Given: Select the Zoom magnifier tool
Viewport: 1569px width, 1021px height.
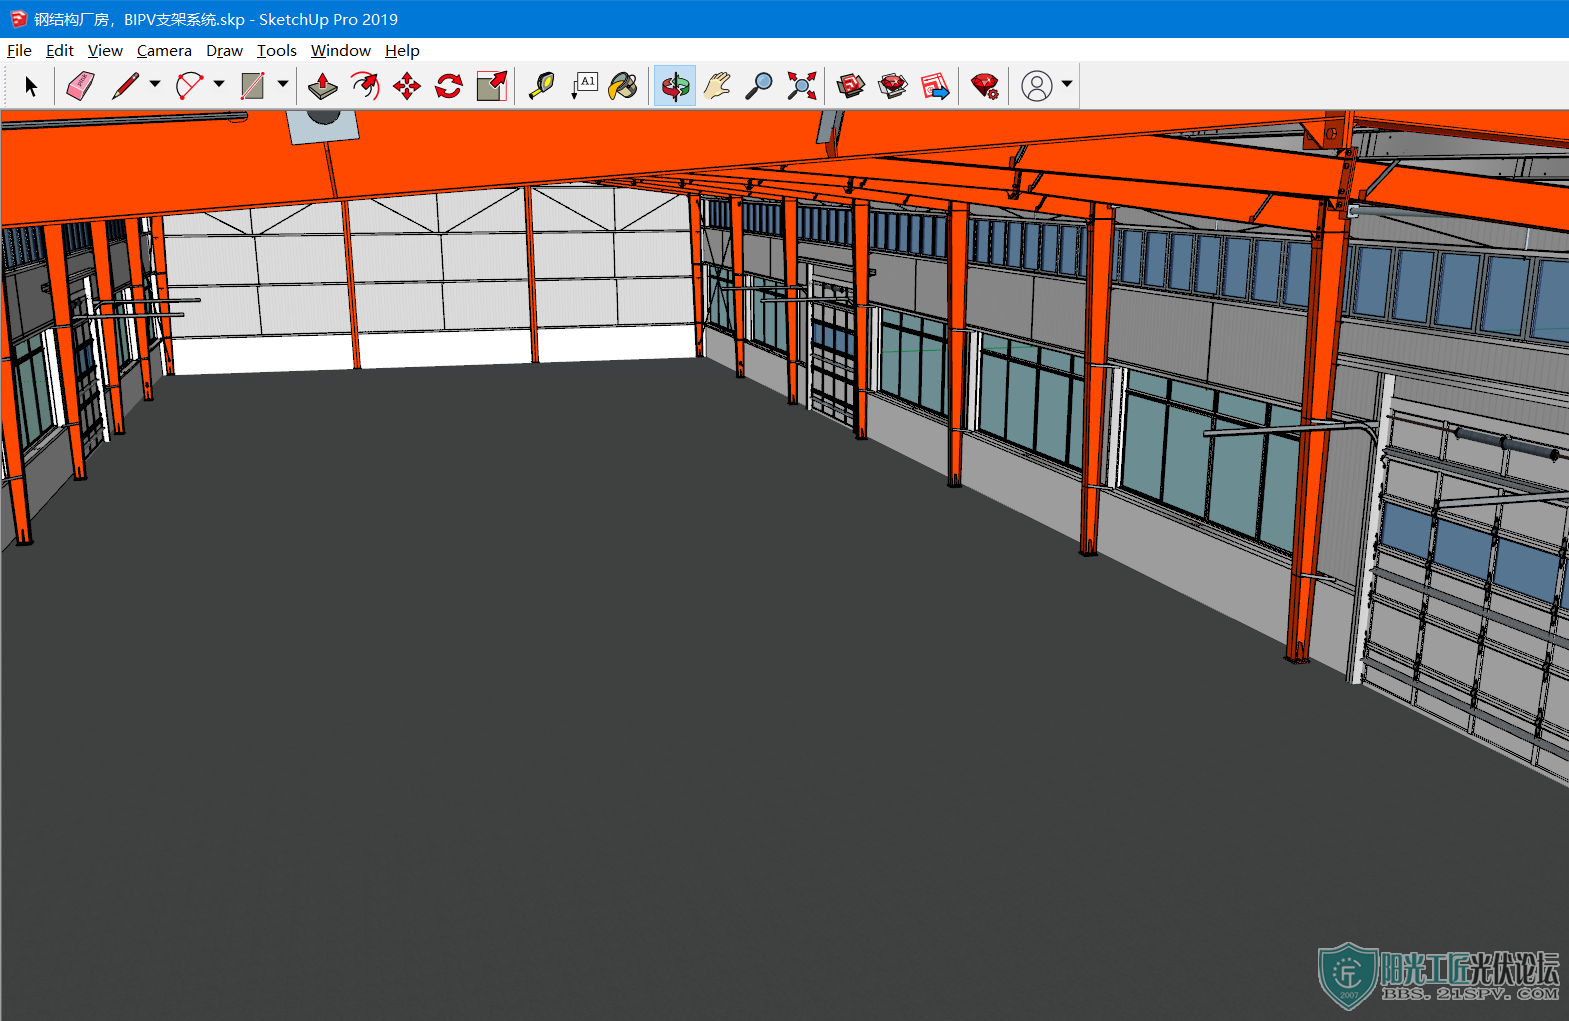Looking at the screenshot, I should coord(759,87).
